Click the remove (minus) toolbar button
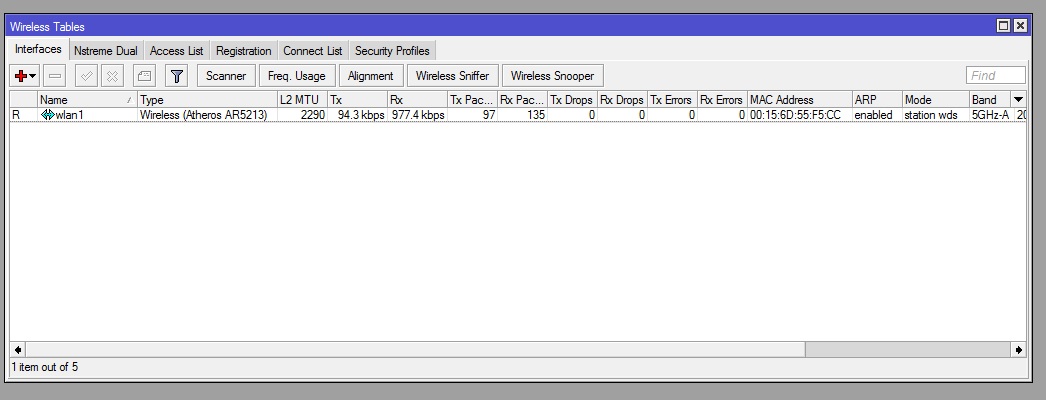This screenshot has height=400, width=1046. point(55,76)
